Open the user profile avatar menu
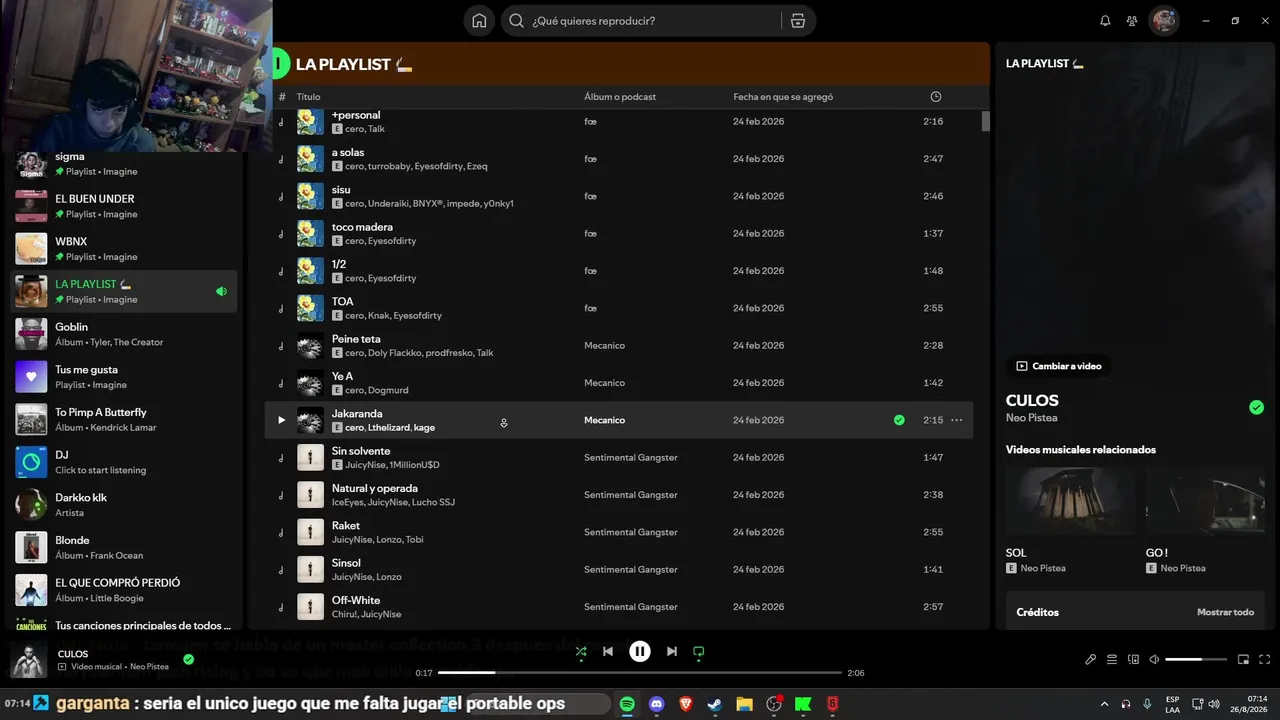This screenshot has width=1280, height=720. pos(1164,21)
